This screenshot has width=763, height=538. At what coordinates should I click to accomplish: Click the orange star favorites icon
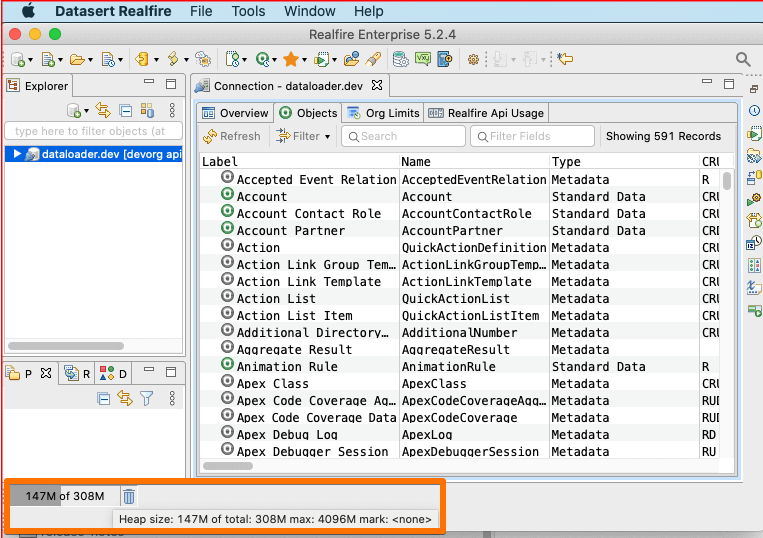click(291, 59)
